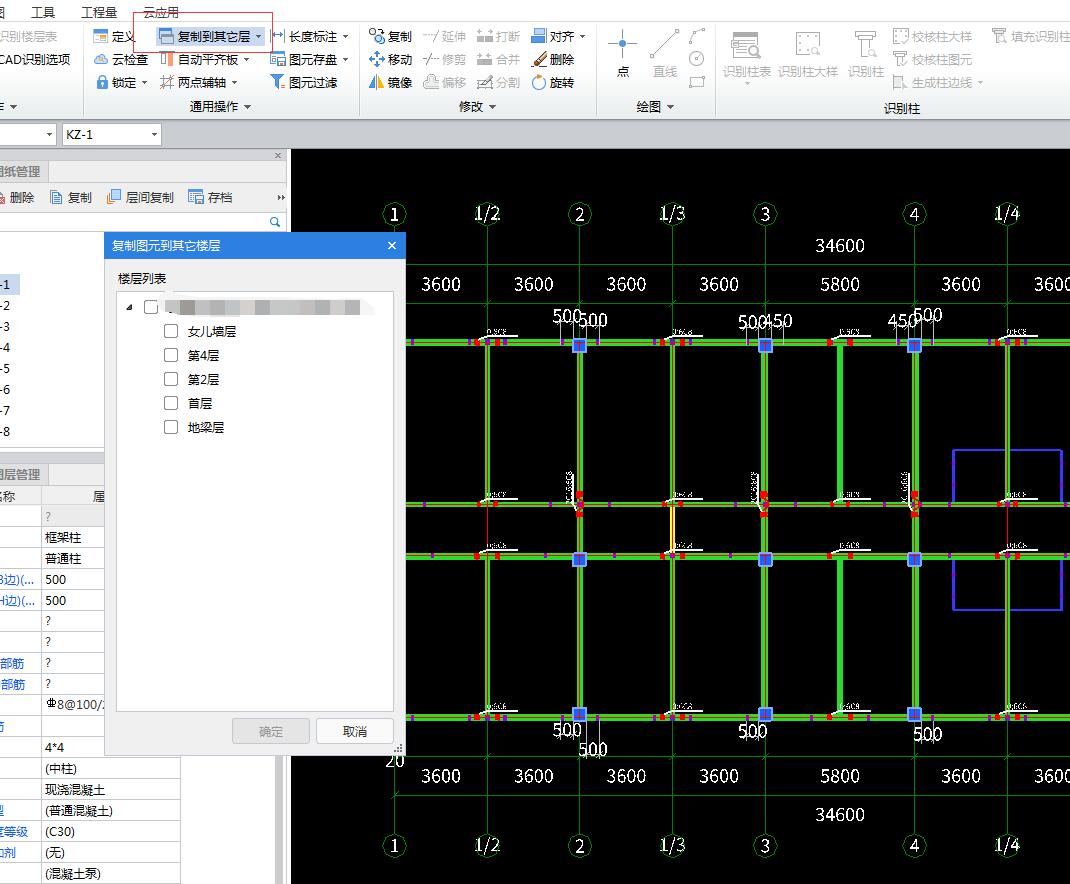Open 云检查 cloud check tool
1070x884 pixels.
121,59
